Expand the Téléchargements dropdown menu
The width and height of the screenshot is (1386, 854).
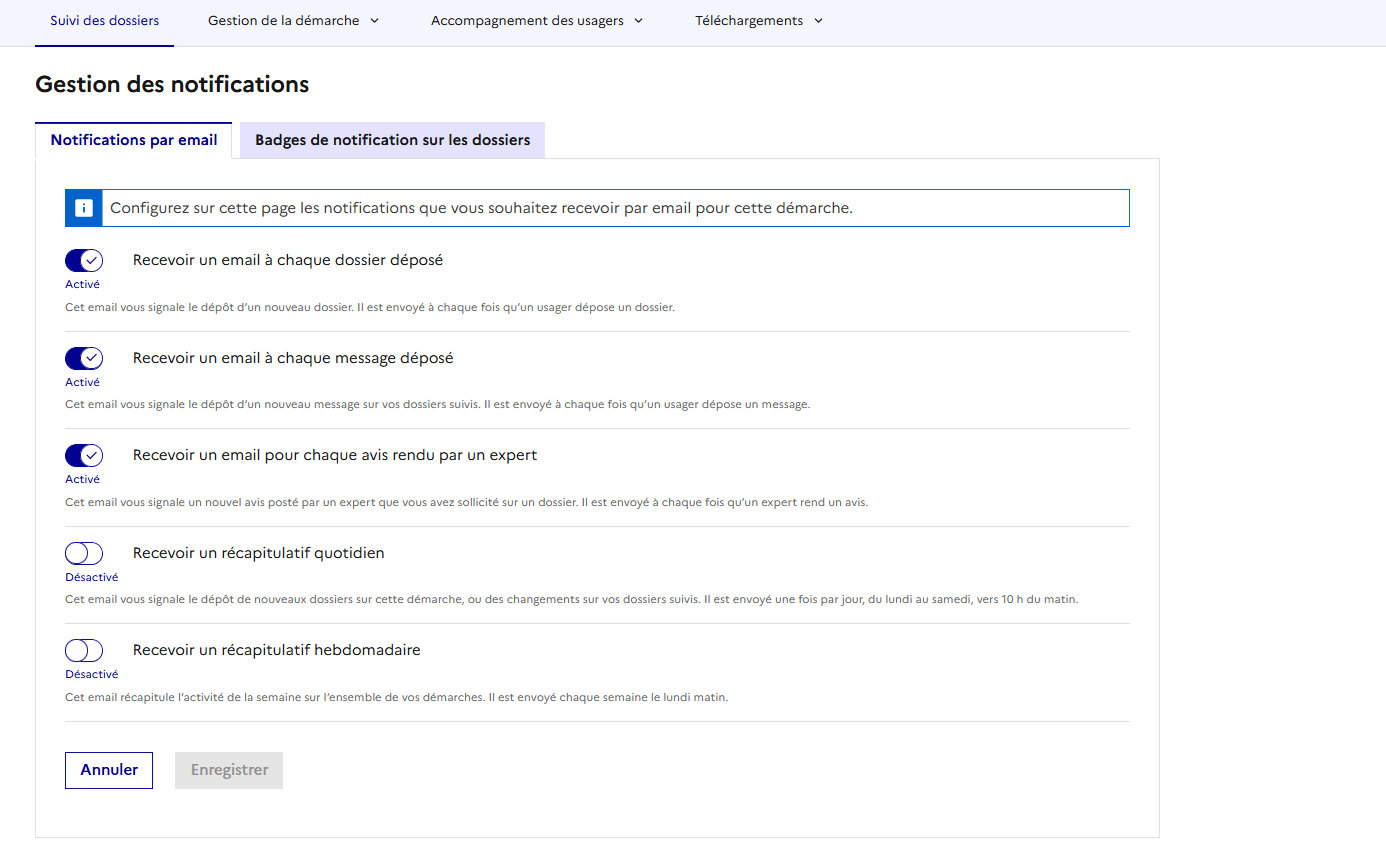(x=758, y=21)
